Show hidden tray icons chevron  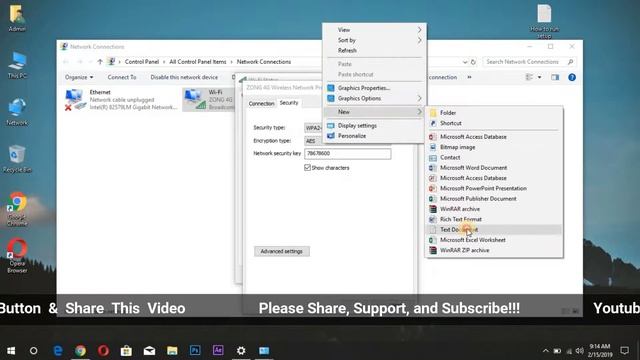[545, 351]
